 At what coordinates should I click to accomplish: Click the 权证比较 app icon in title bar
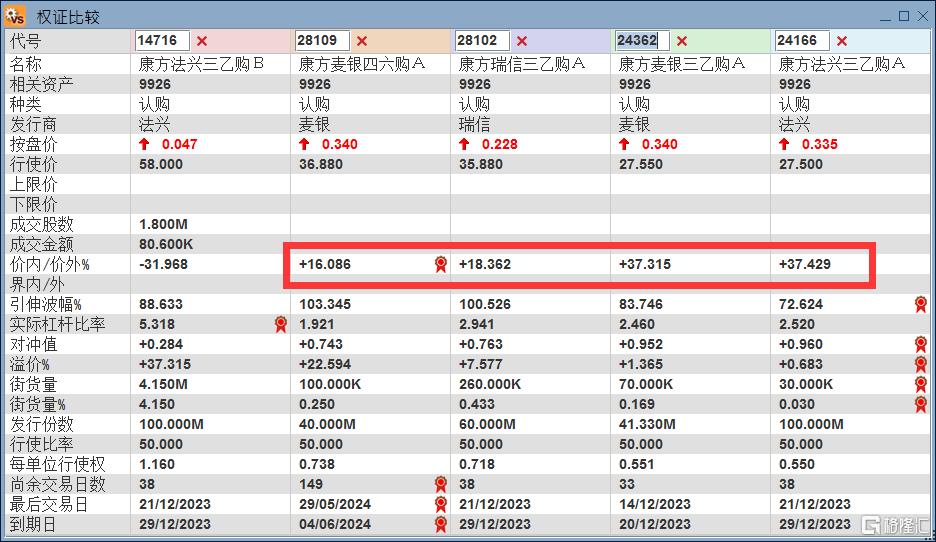tap(15, 16)
